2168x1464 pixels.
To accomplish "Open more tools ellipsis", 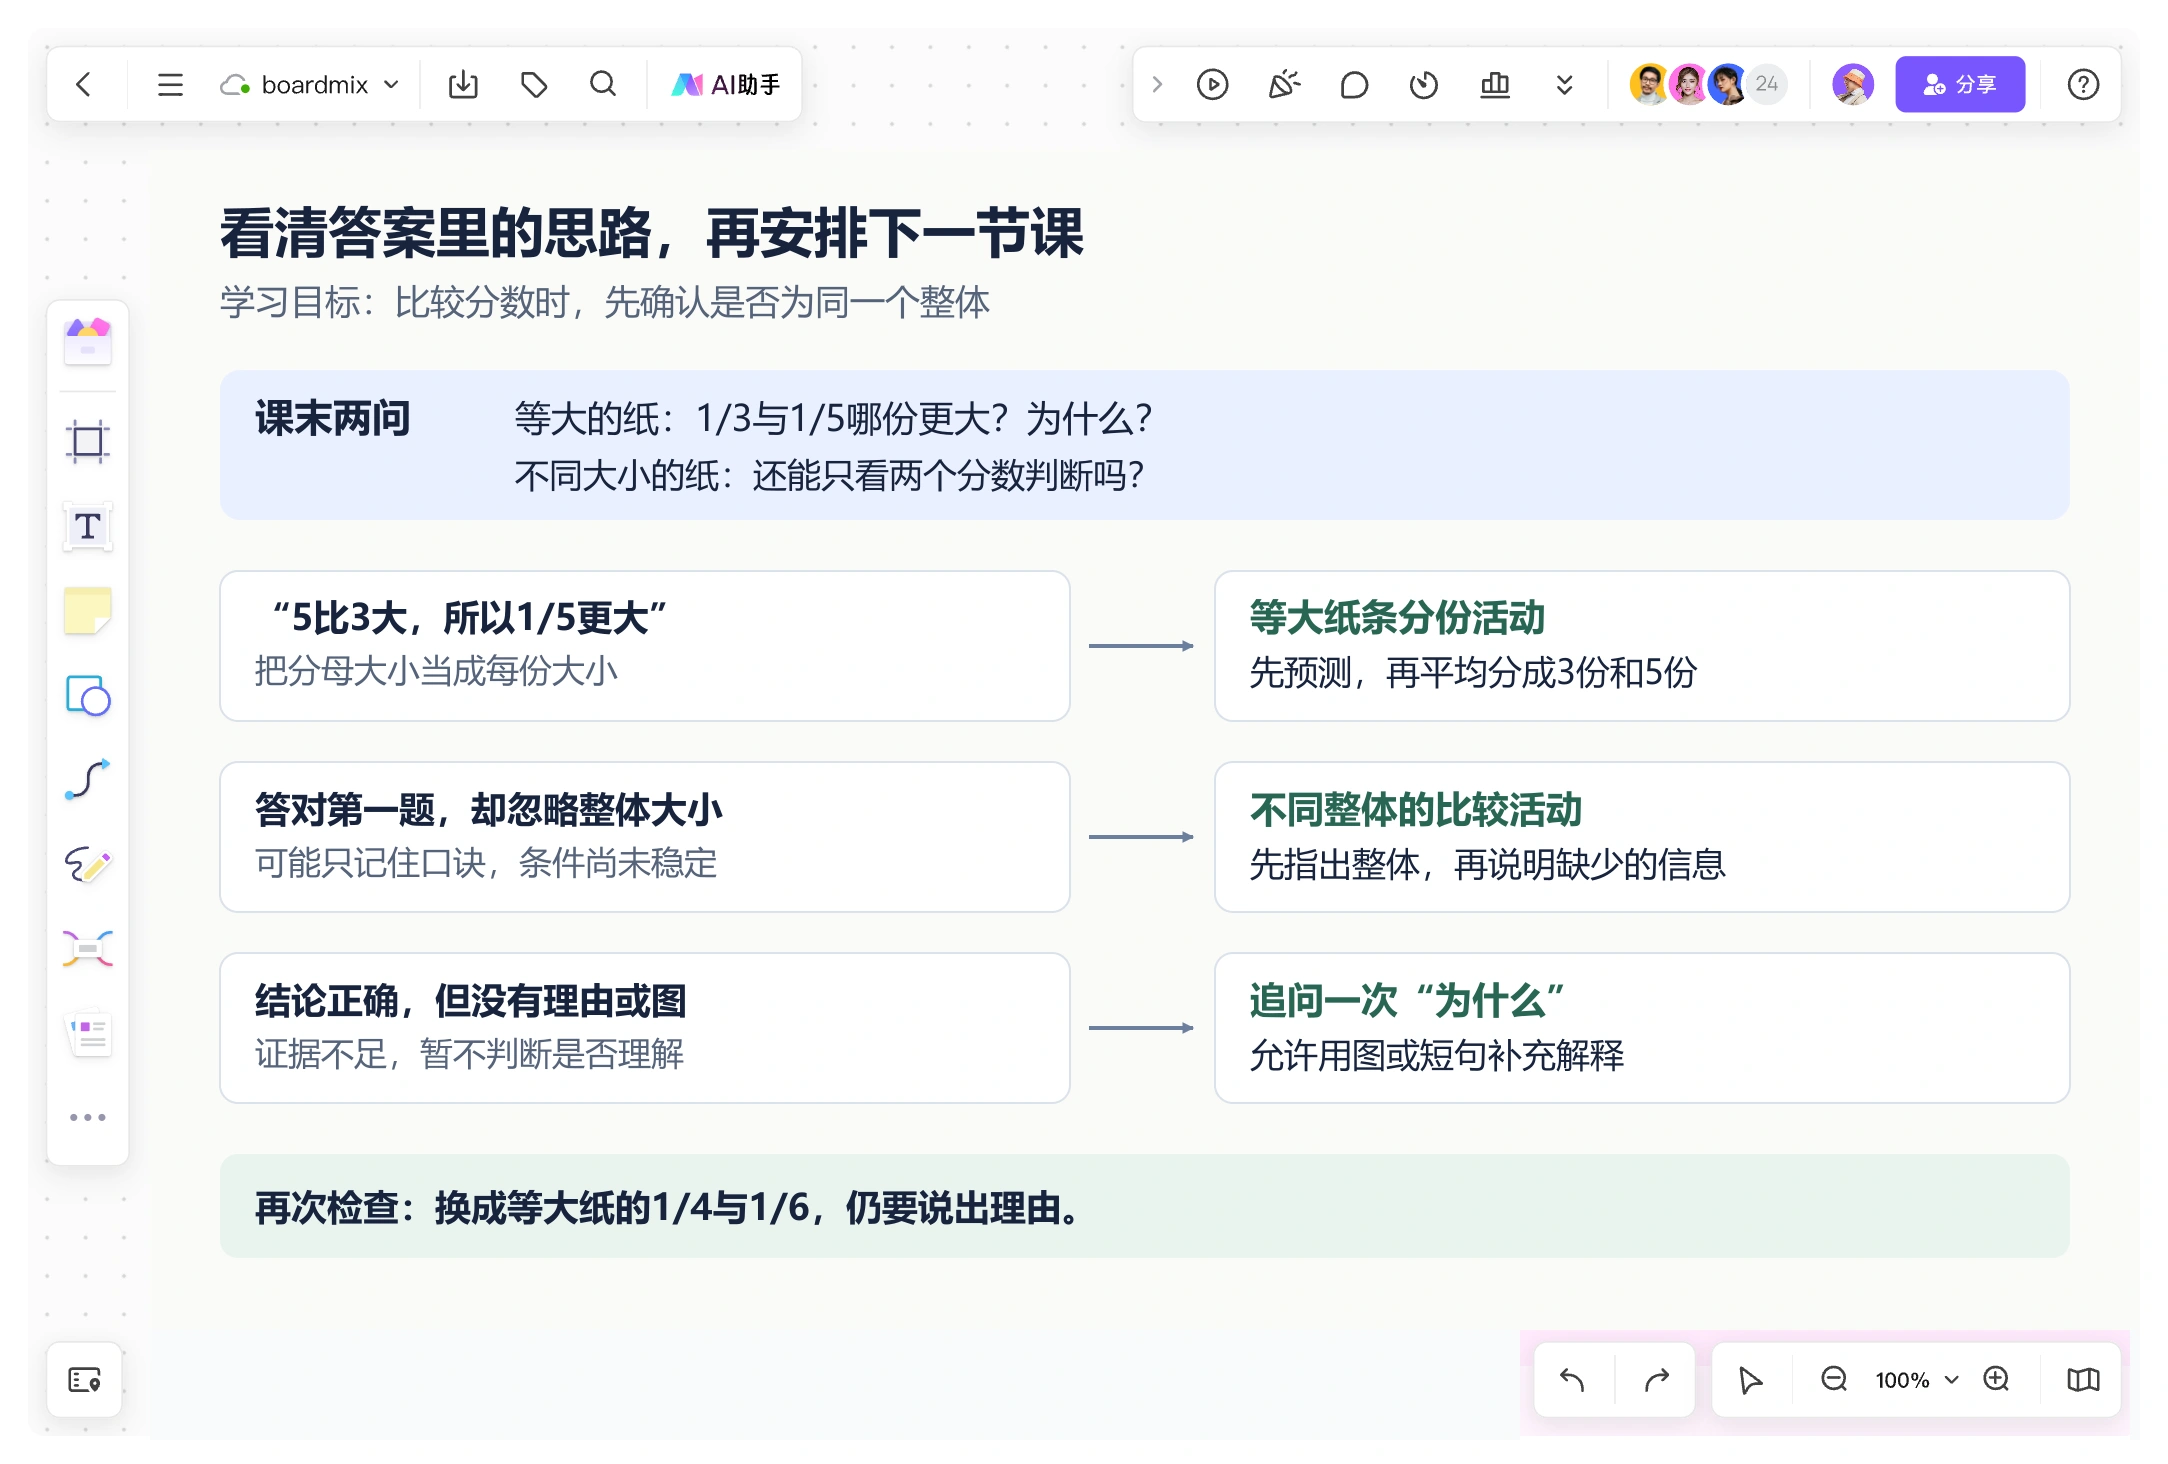I will point(88,1117).
